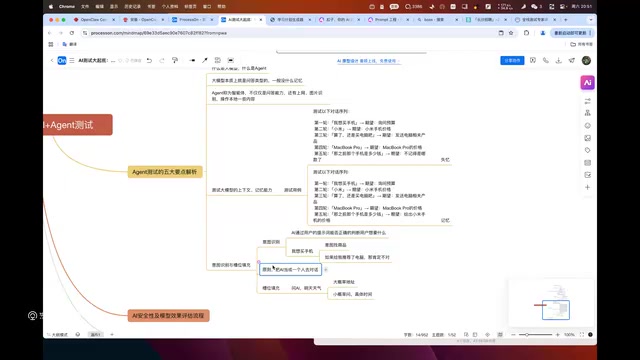Select the red +Agent测试 root node
This screenshot has height=360, width=640.
point(78,125)
